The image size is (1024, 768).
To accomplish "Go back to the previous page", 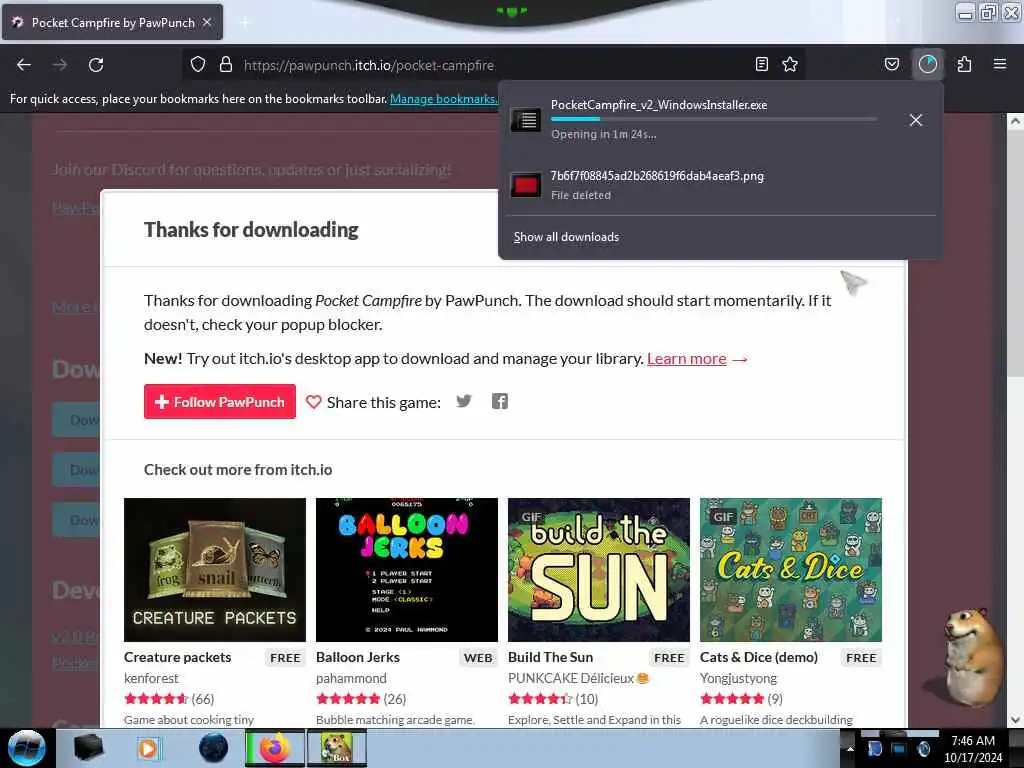I will 24,65.
